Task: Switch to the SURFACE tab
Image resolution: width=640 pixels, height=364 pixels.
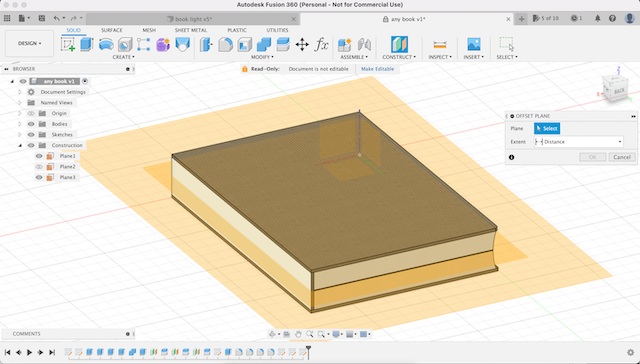Action: (x=111, y=30)
